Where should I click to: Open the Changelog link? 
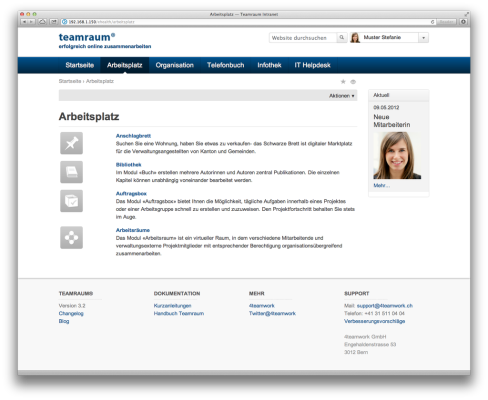pos(71,313)
